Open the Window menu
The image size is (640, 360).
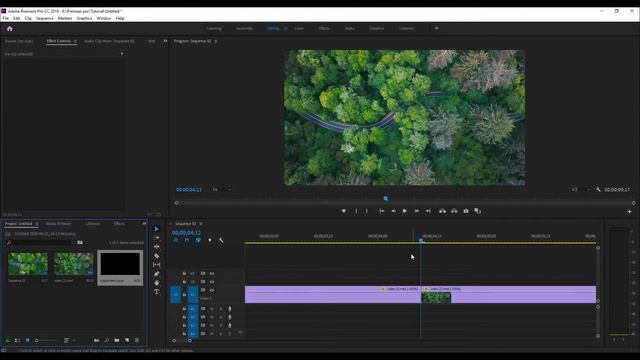coord(104,18)
